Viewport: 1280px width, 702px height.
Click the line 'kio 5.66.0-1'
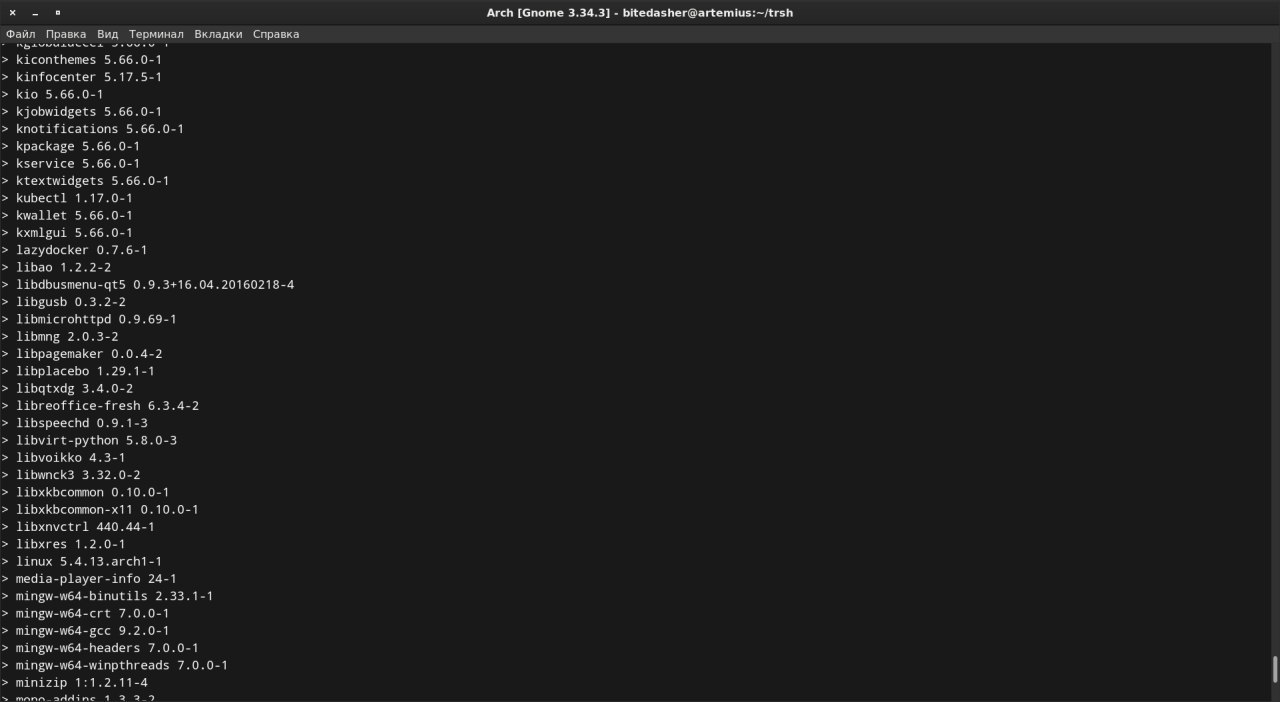pyautogui.click(x=60, y=94)
